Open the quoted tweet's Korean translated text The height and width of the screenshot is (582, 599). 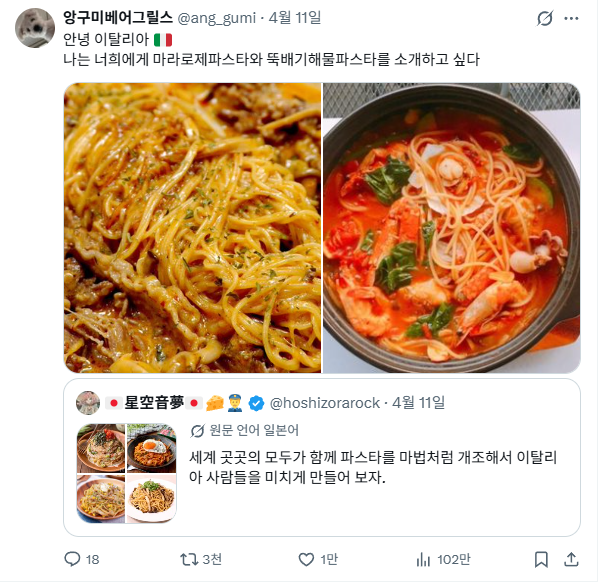(373, 467)
